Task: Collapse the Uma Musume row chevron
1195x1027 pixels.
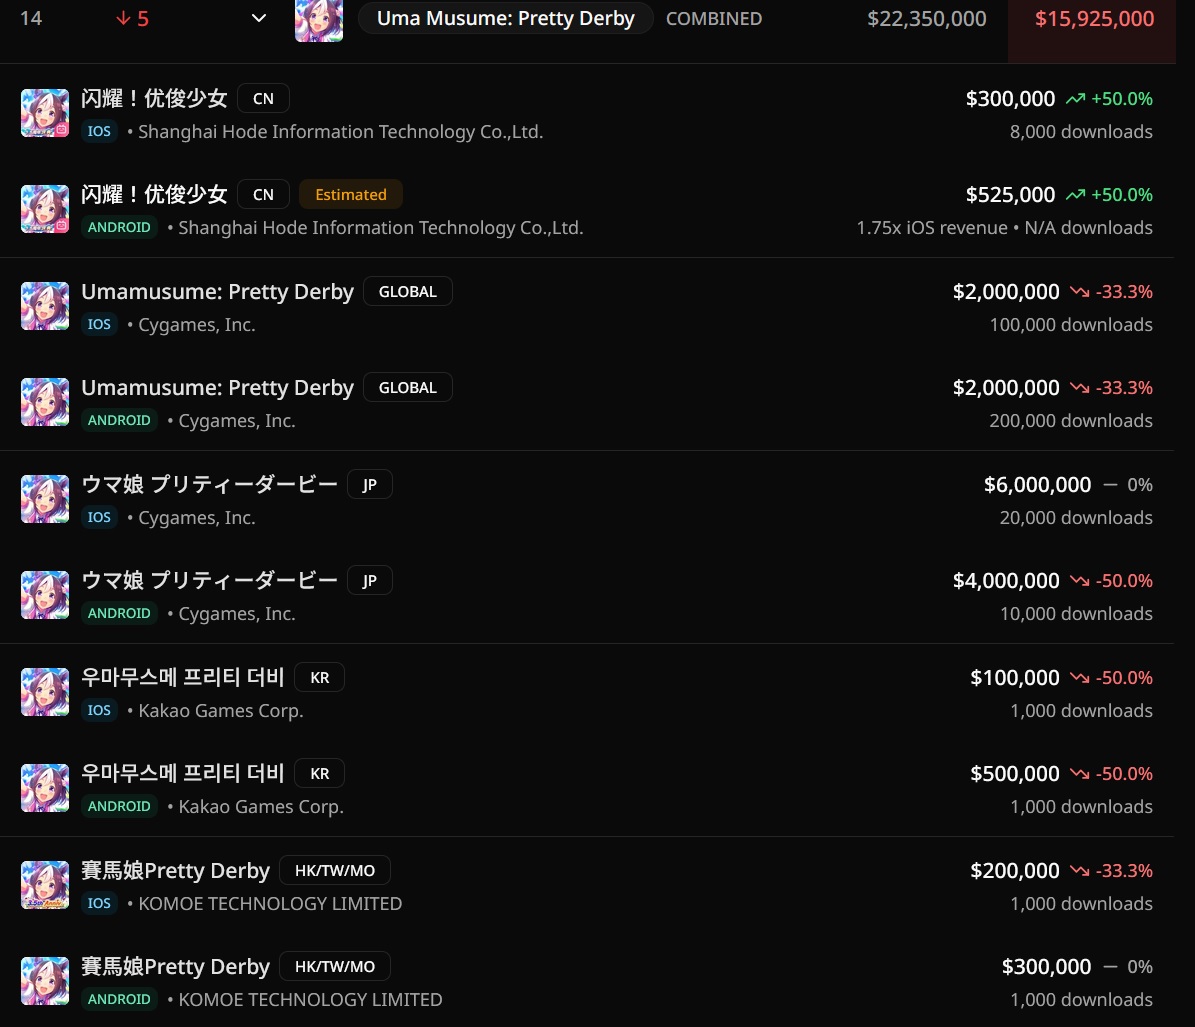Action: (259, 18)
